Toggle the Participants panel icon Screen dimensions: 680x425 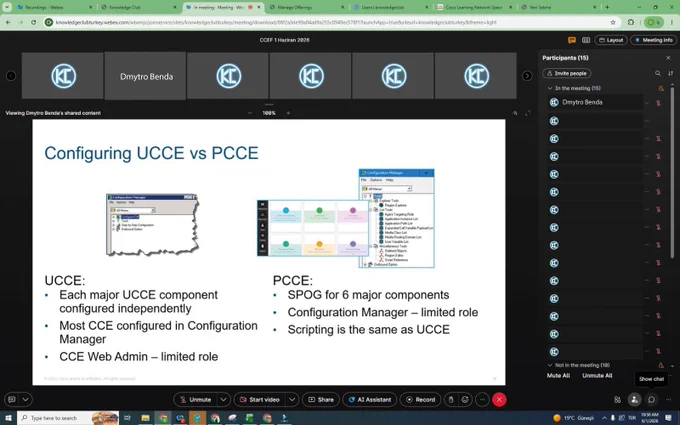[x=634, y=399]
